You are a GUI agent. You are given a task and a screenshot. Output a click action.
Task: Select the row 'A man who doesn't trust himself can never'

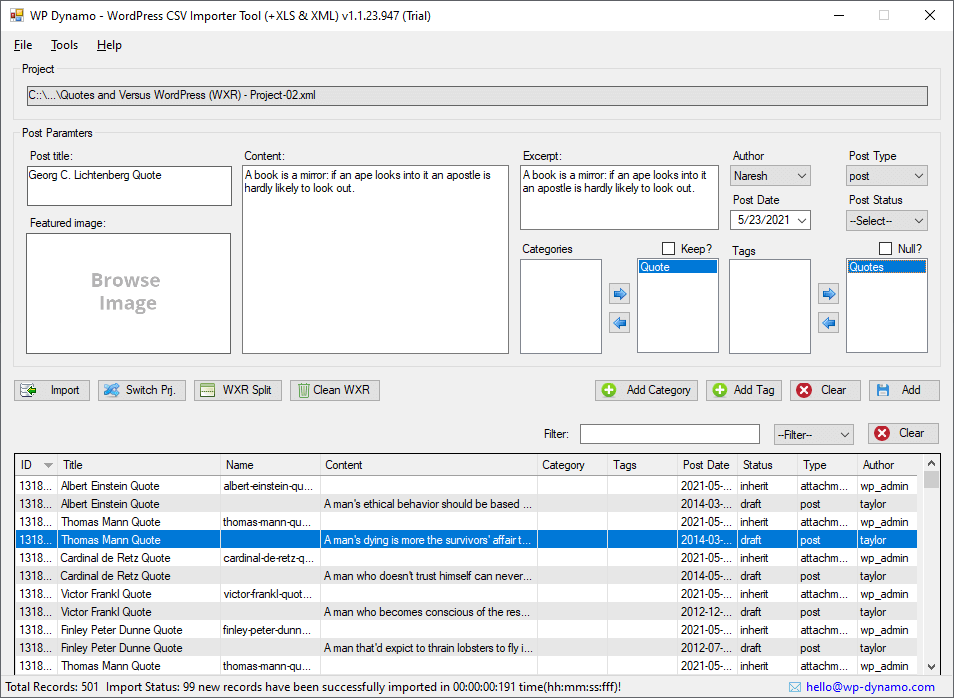pyautogui.click(x=466, y=576)
